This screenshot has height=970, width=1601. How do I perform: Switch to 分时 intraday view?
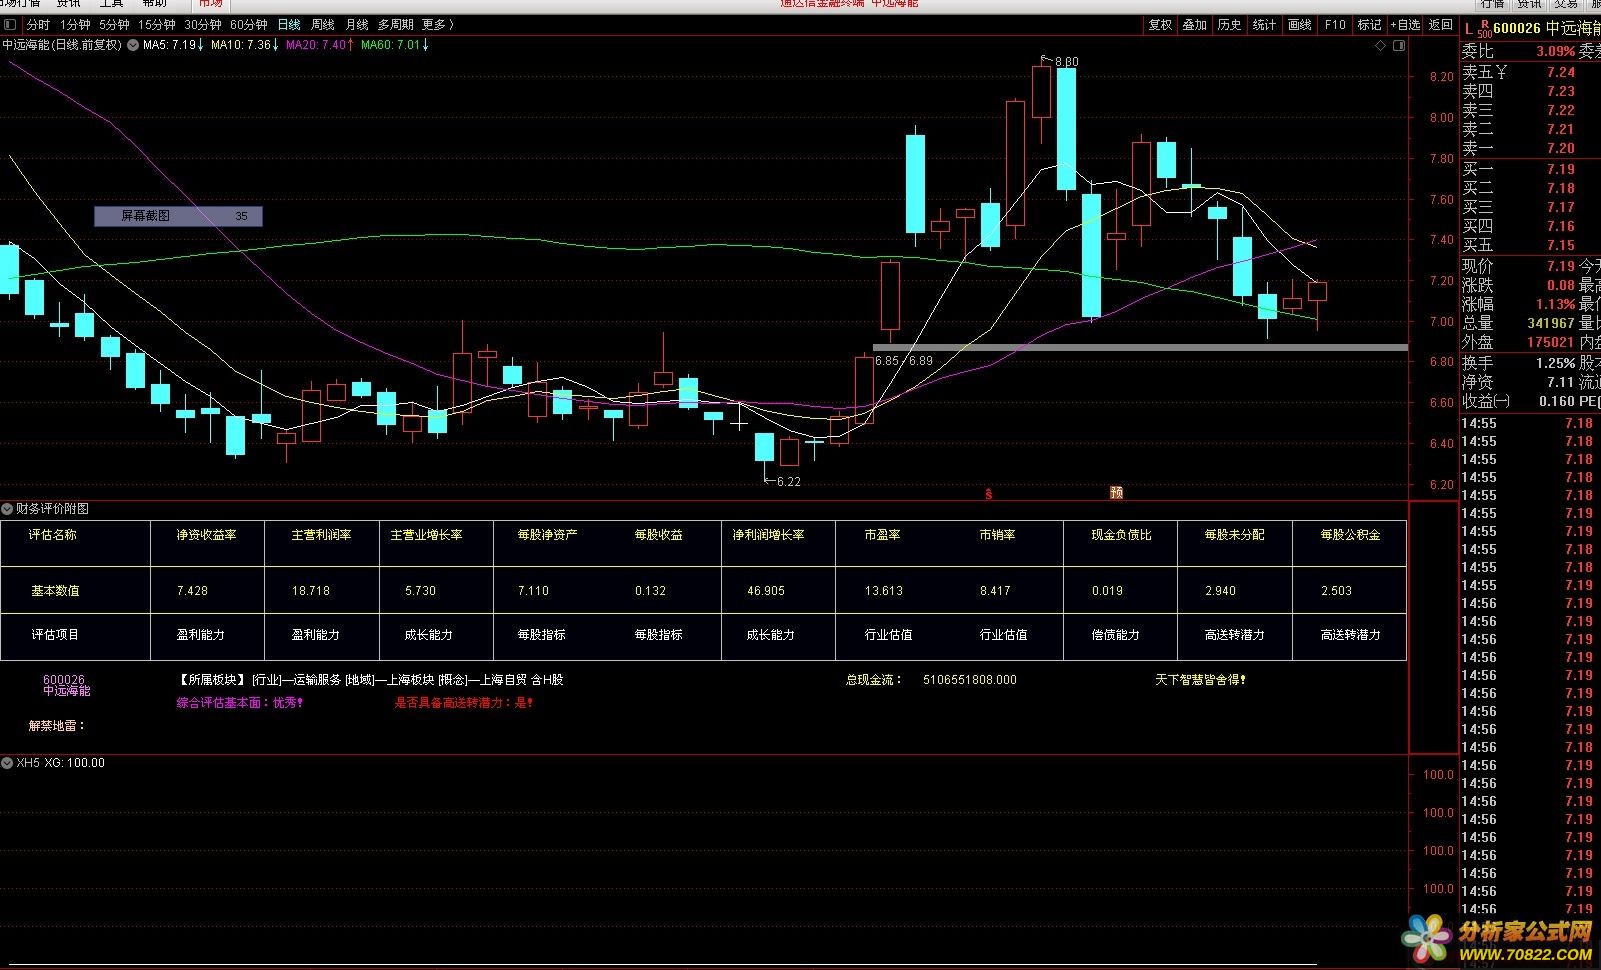tap(38, 25)
